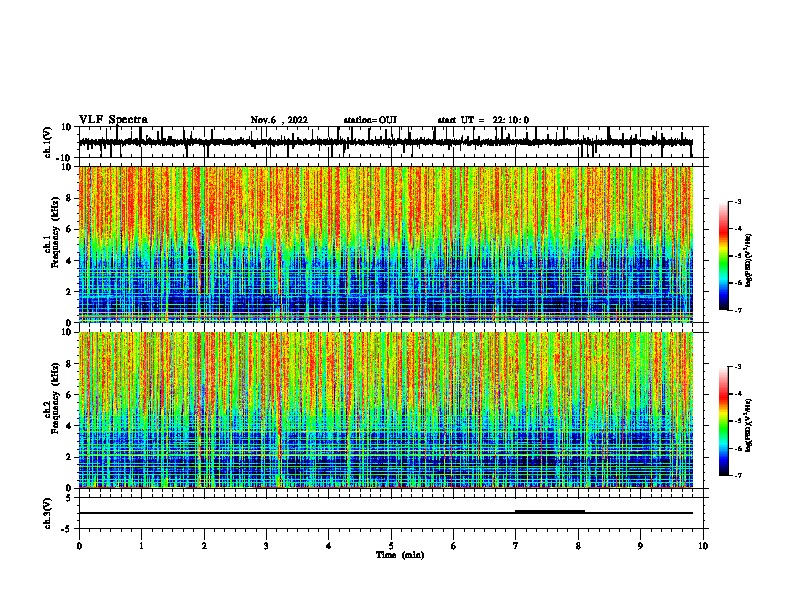792x612 pixels.
Task: Click the "6" kHz tick on ch.2 spectrogram axis
Action: point(69,395)
